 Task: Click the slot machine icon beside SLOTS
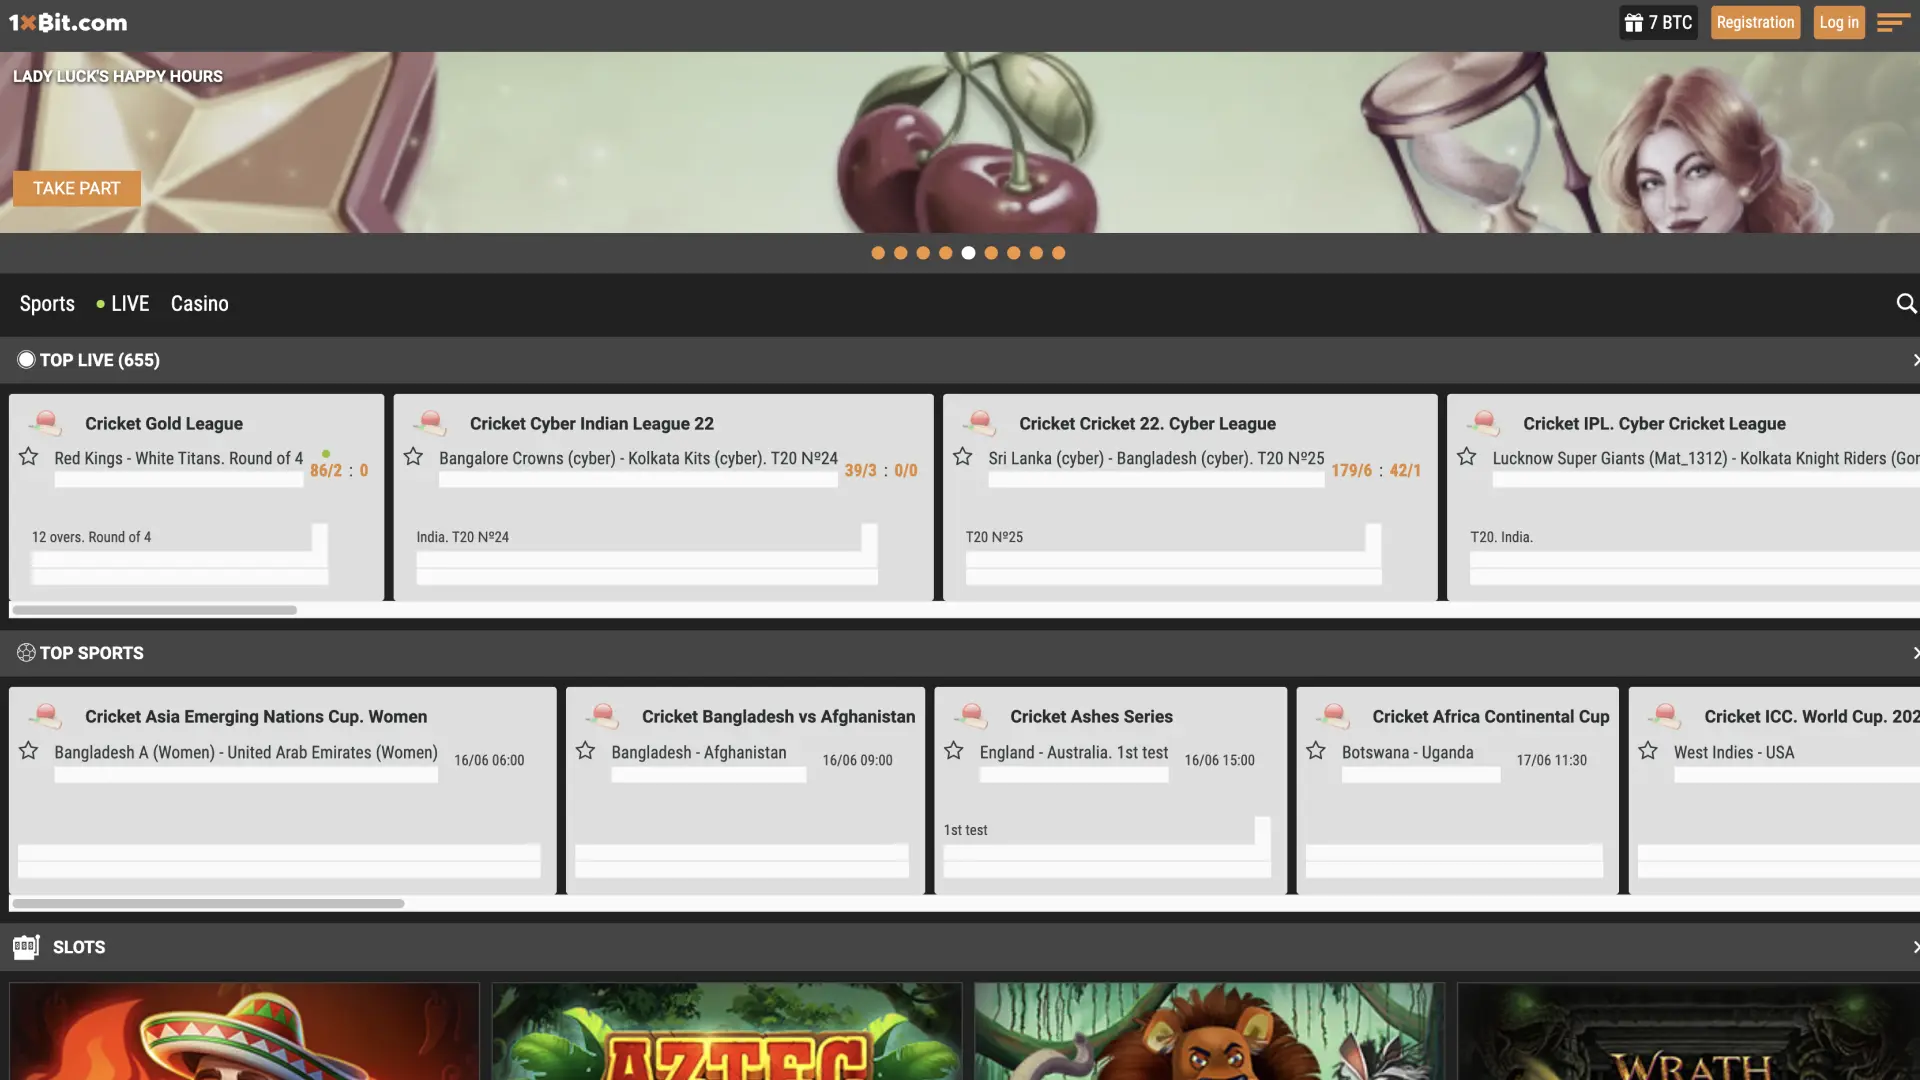point(26,946)
